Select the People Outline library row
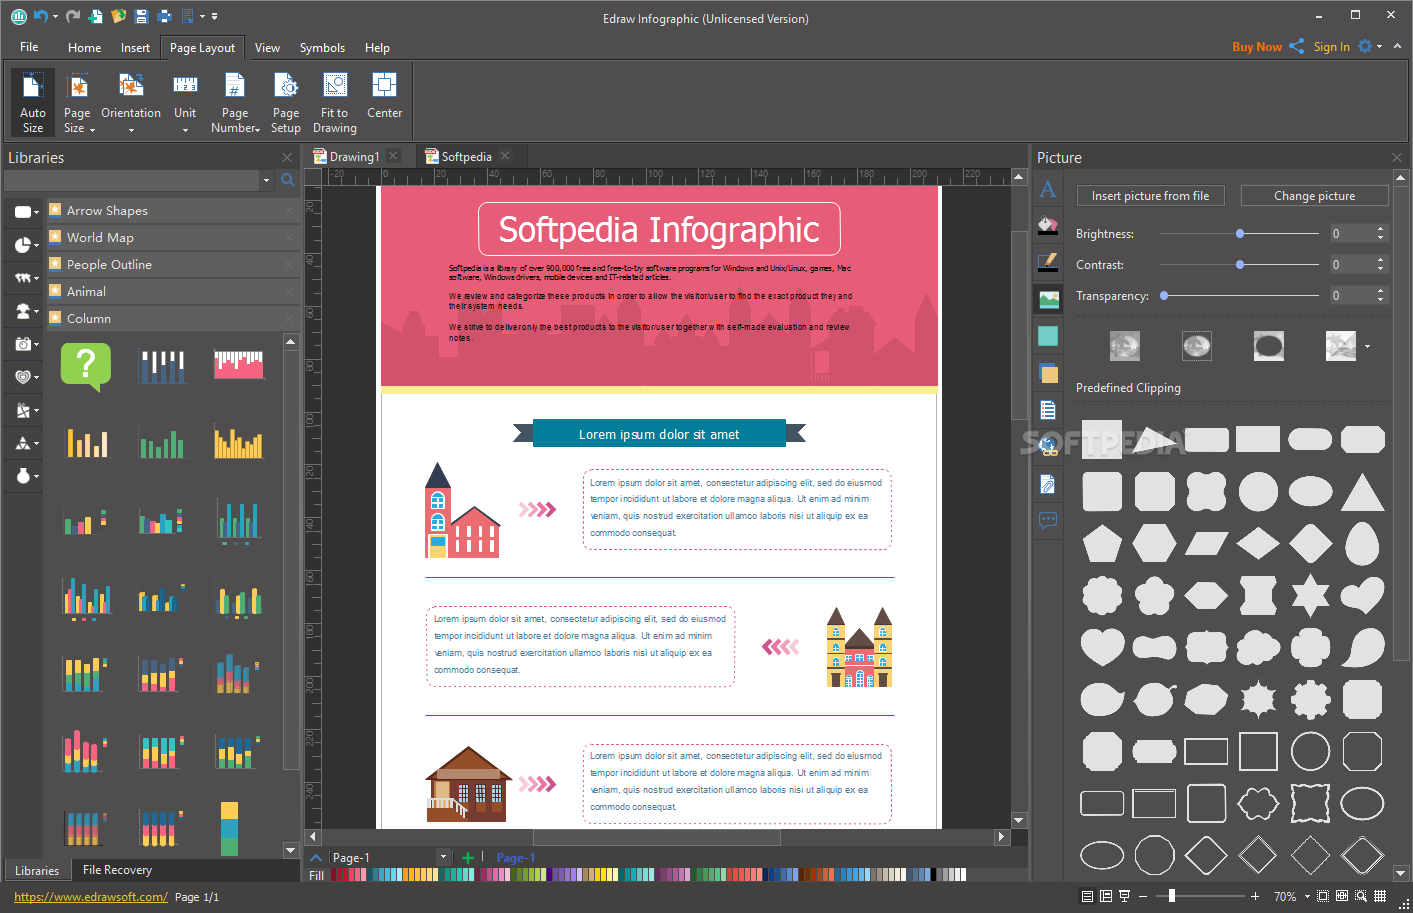The width and height of the screenshot is (1413, 913). click(x=173, y=264)
